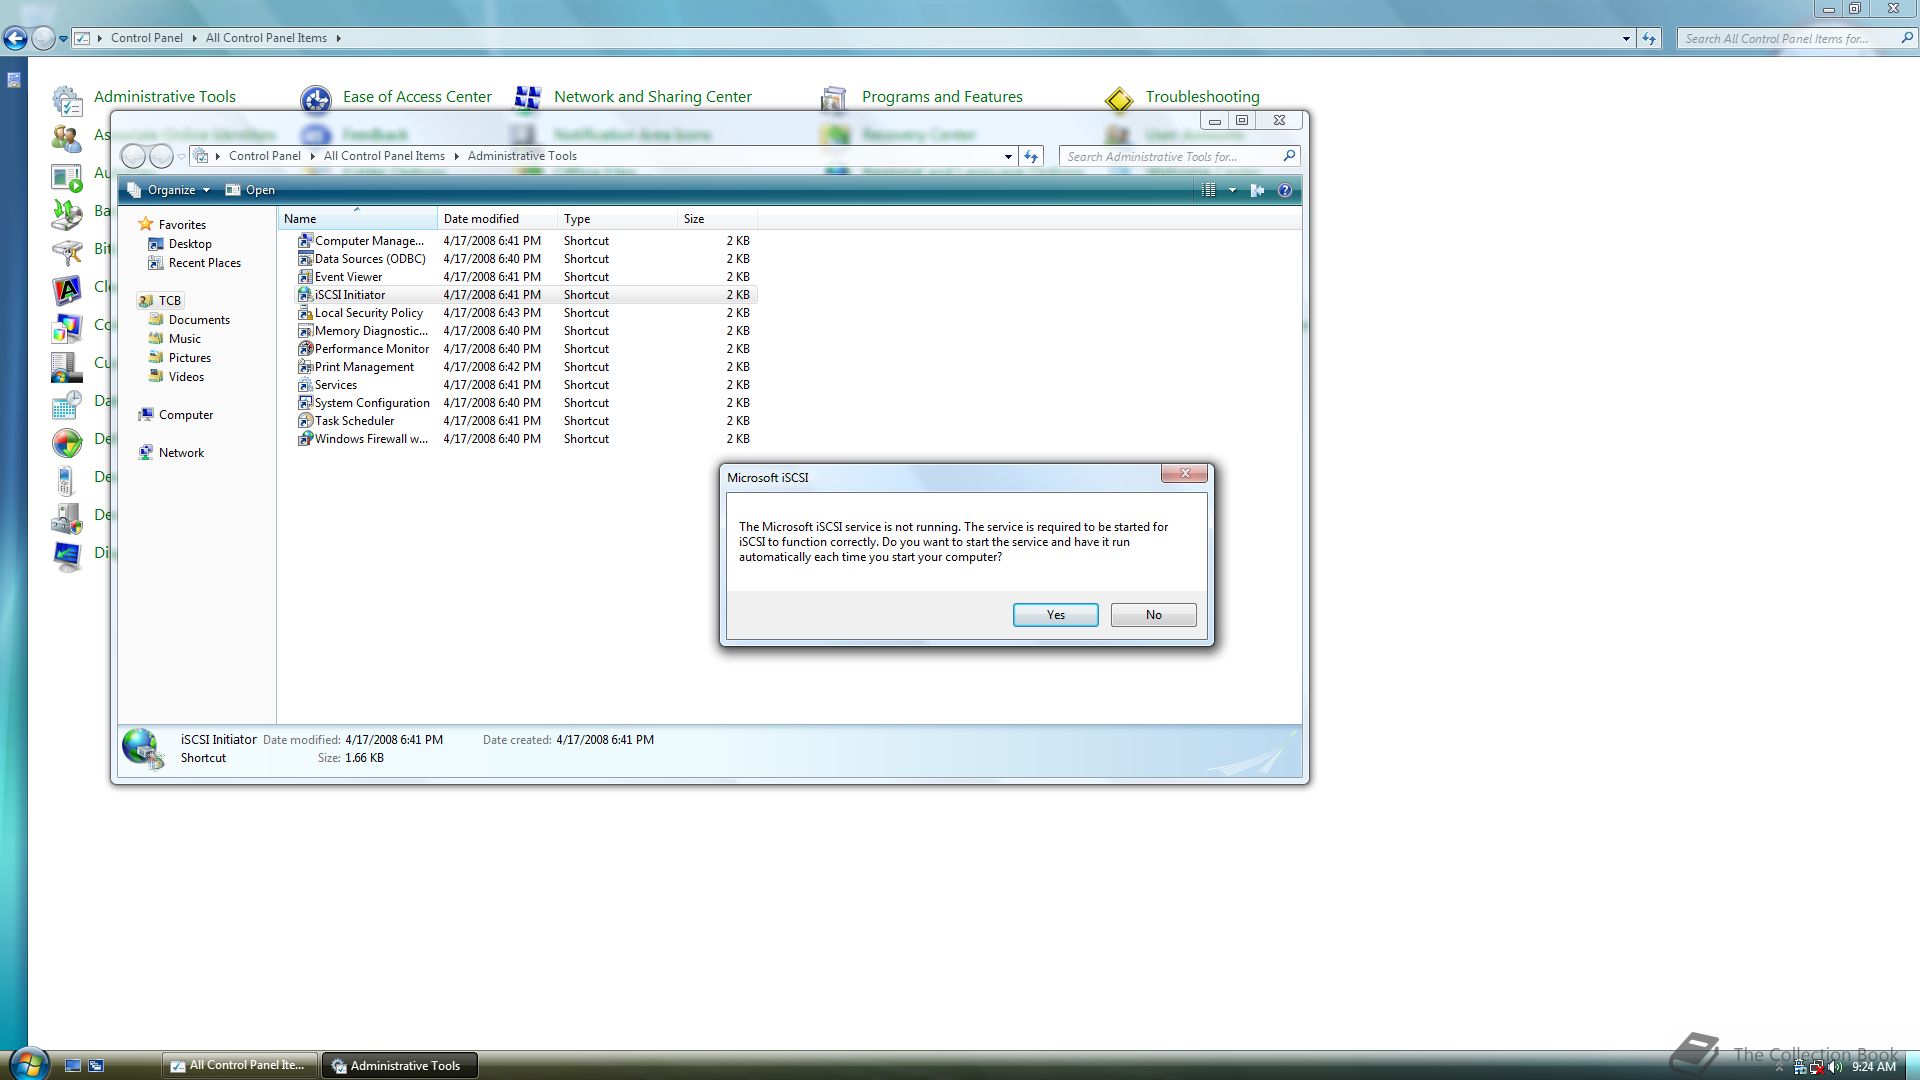Select the Local Security Policy icon
The width and height of the screenshot is (1920, 1080).
point(305,313)
